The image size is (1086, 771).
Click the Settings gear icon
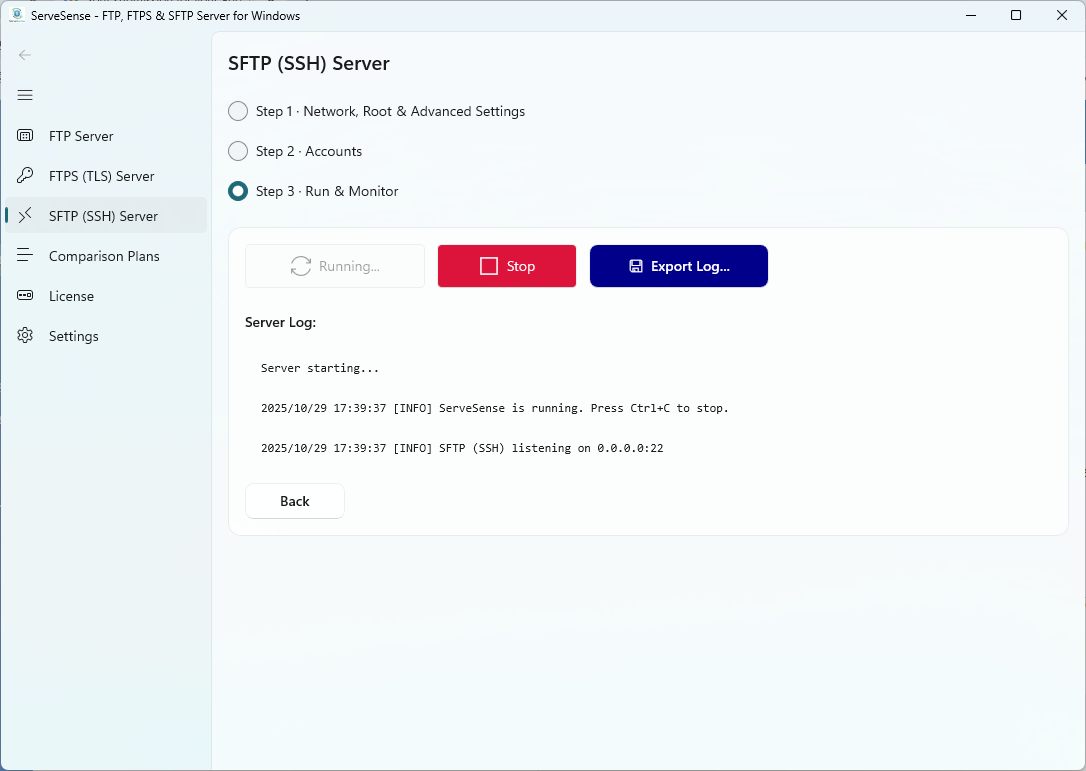pos(25,335)
